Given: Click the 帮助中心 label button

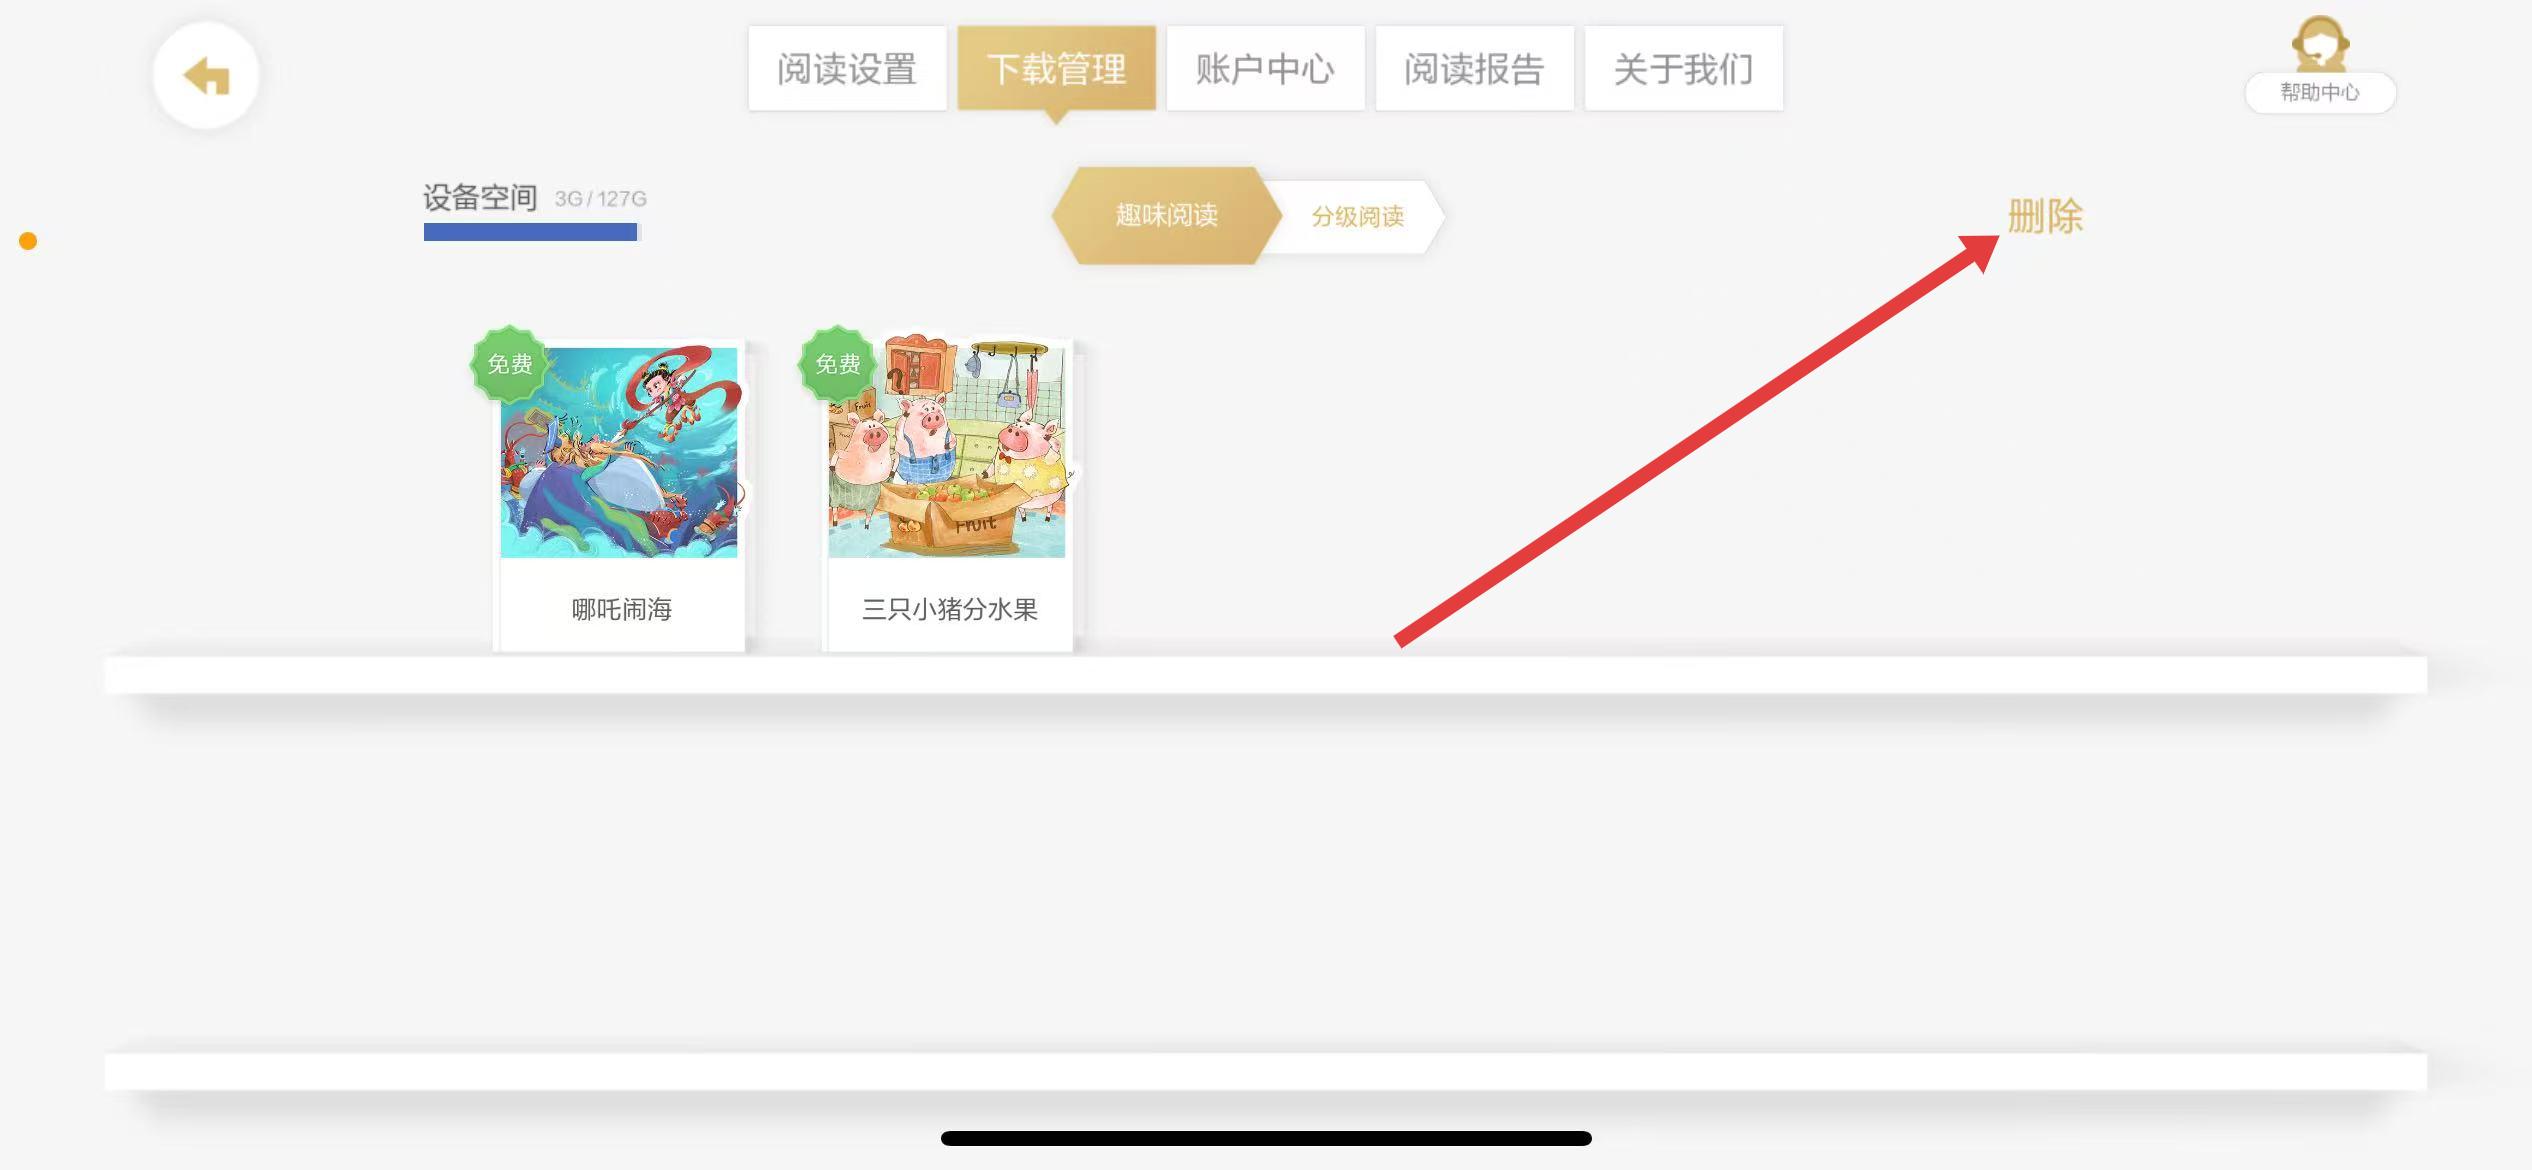Looking at the screenshot, I should point(2320,93).
